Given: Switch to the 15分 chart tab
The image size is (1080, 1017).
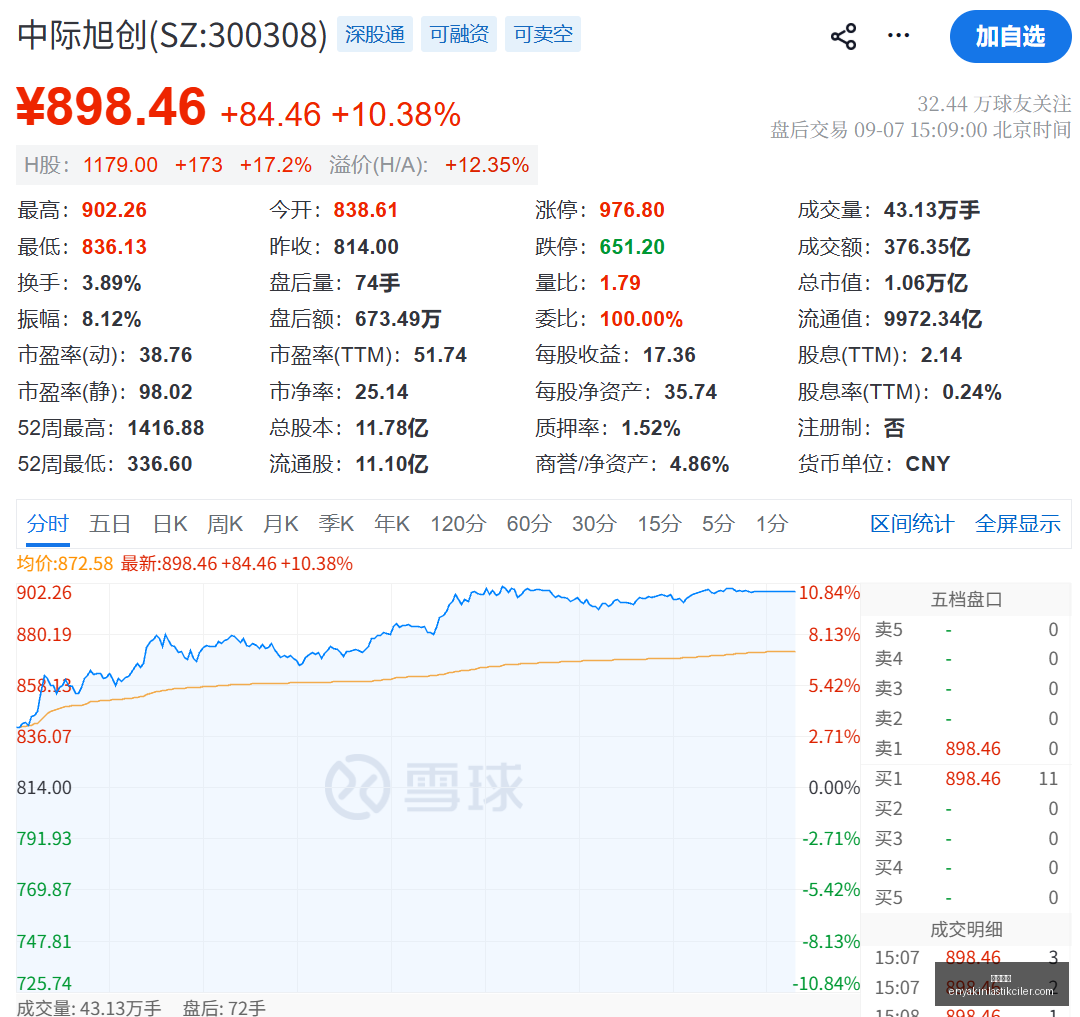Looking at the screenshot, I should (x=659, y=524).
